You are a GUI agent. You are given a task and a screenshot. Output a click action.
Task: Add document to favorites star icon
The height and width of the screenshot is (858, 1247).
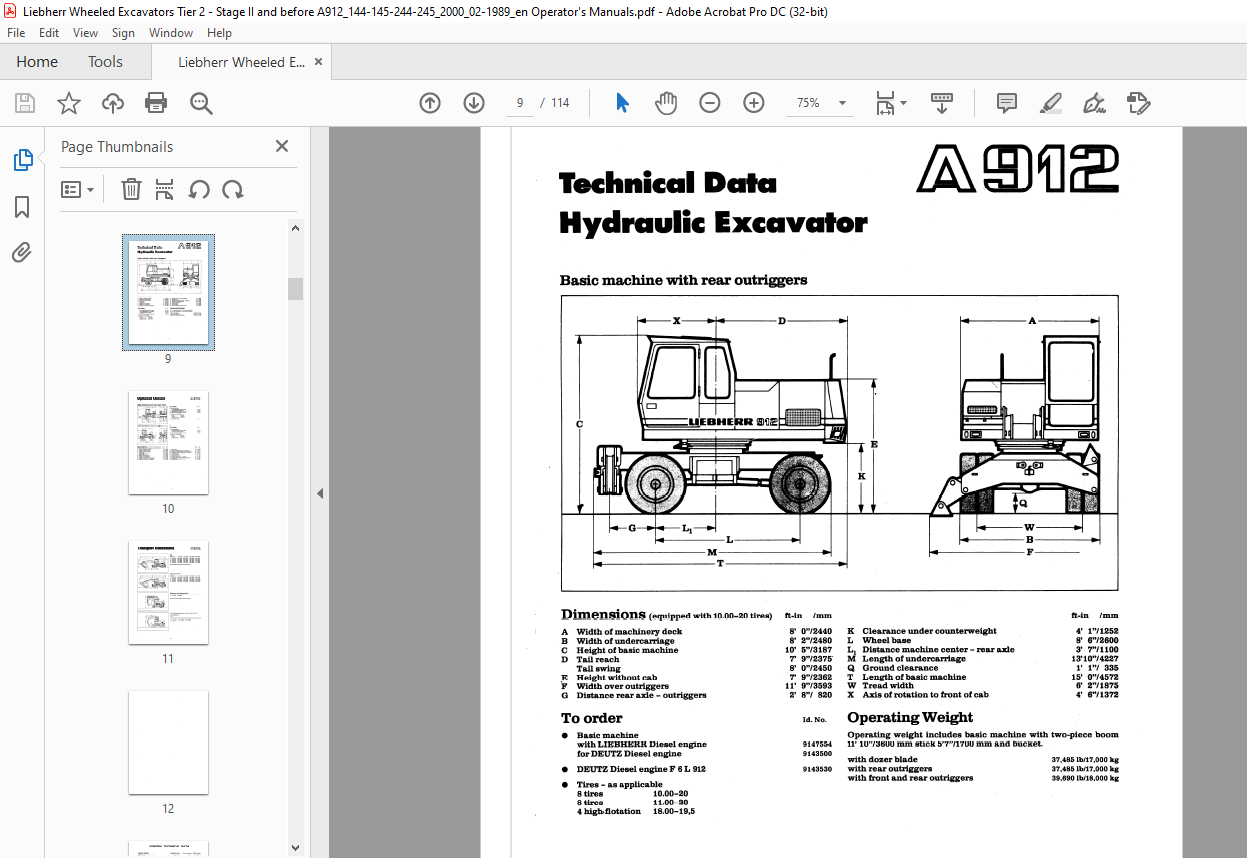point(69,103)
